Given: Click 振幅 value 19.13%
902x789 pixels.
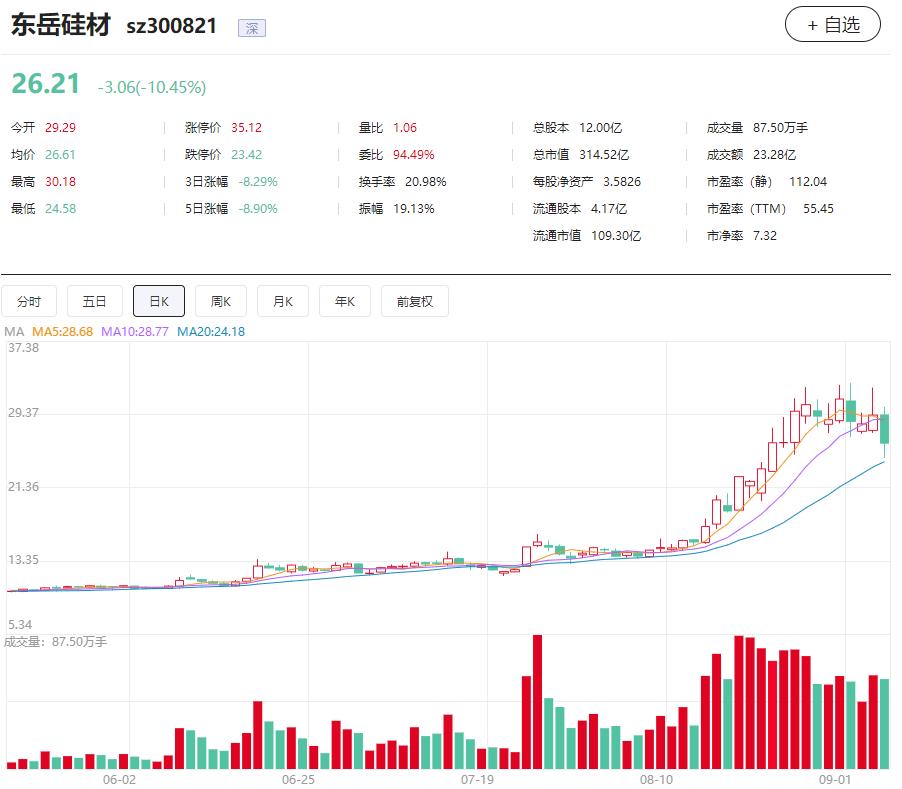Looking at the screenshot, I should 414,209.
